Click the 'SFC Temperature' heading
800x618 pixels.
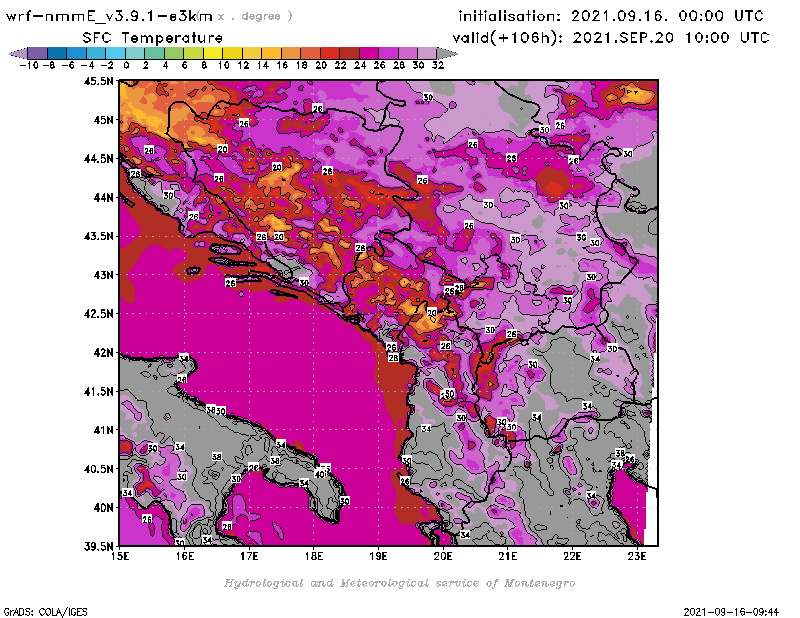click(x=153, y=38)
